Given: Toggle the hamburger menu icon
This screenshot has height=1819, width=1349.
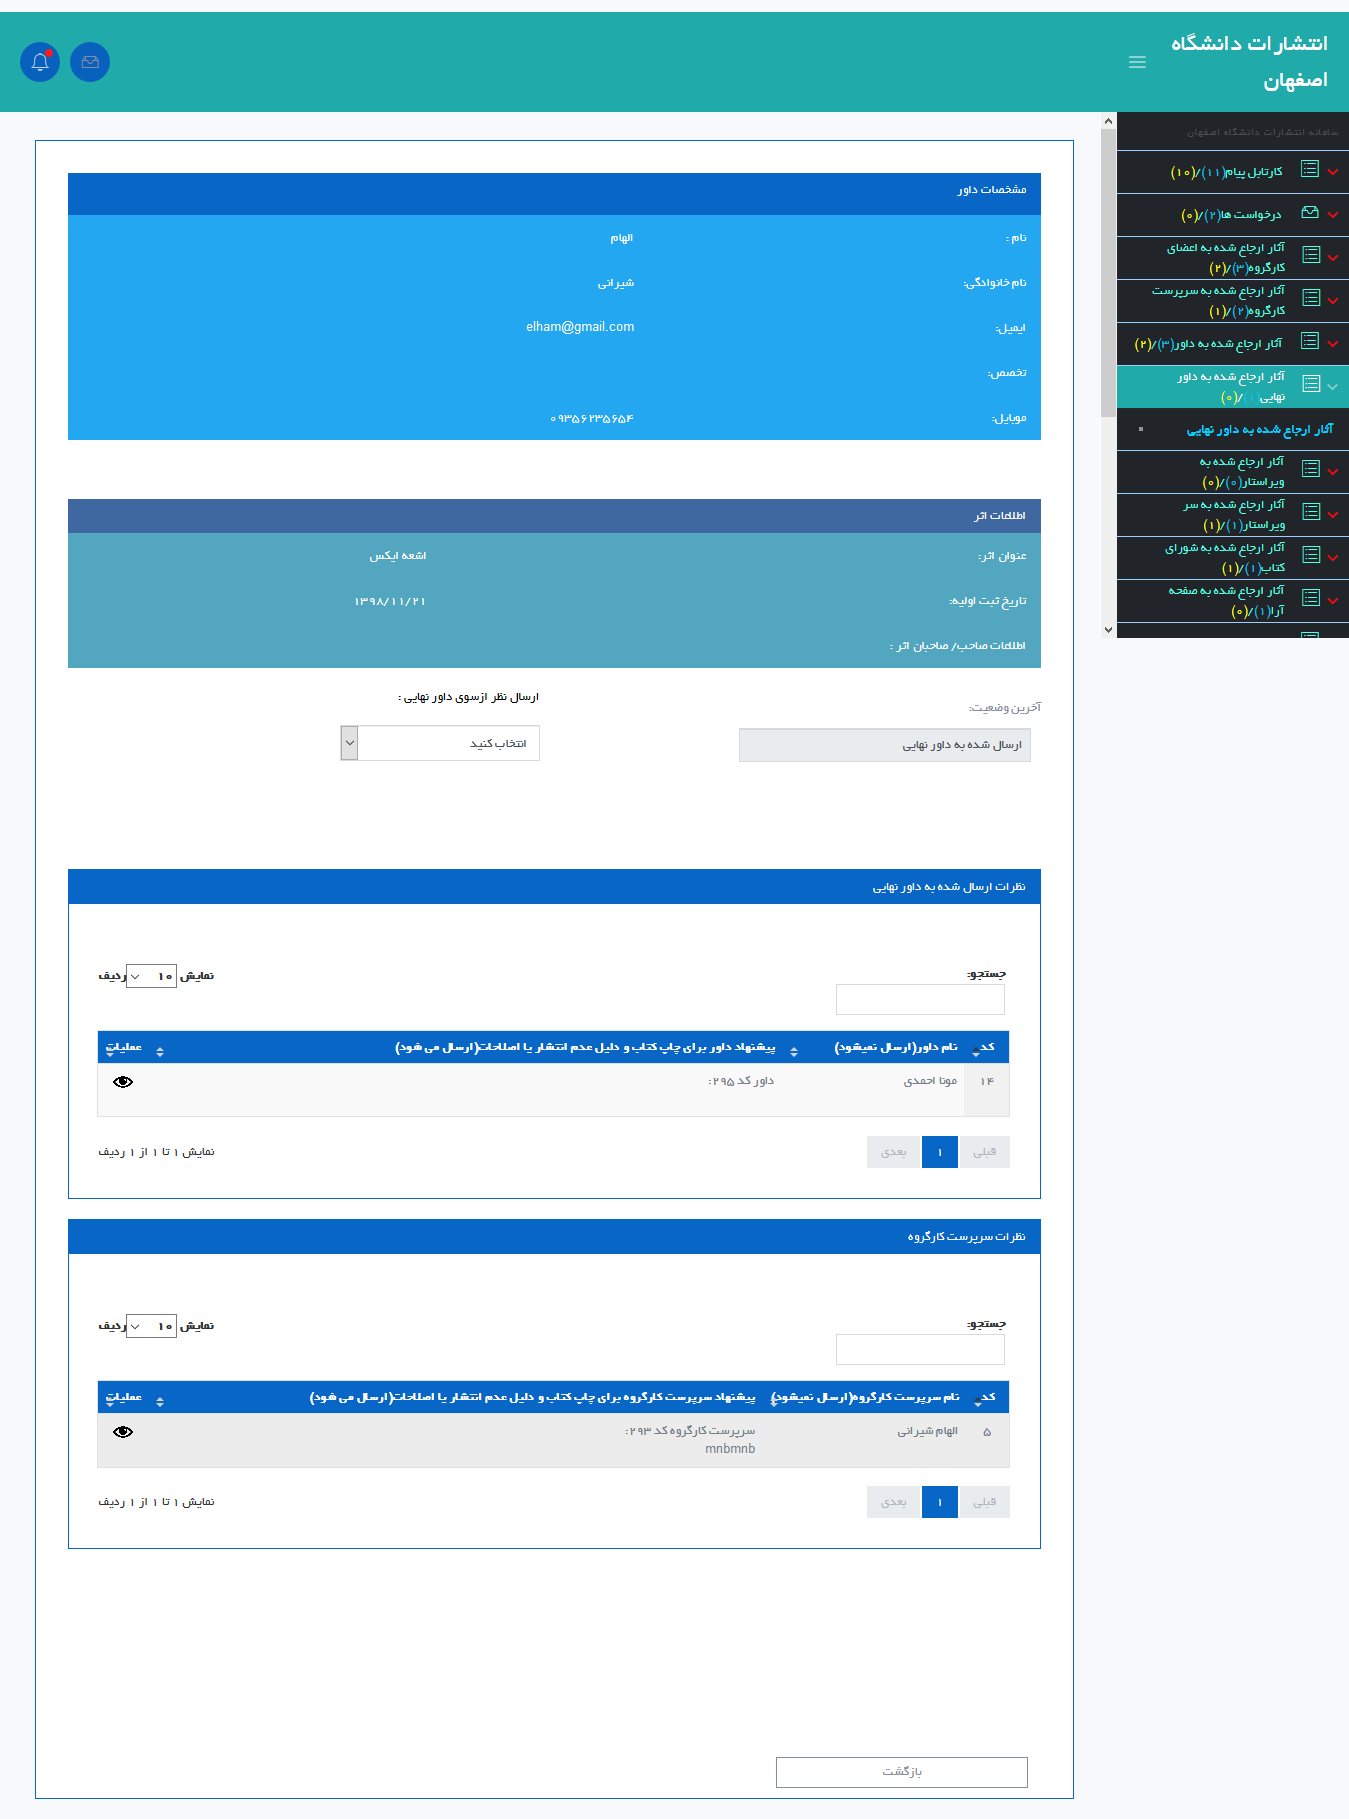Looking at the screenshot, I should click(x=1137, y=62).
